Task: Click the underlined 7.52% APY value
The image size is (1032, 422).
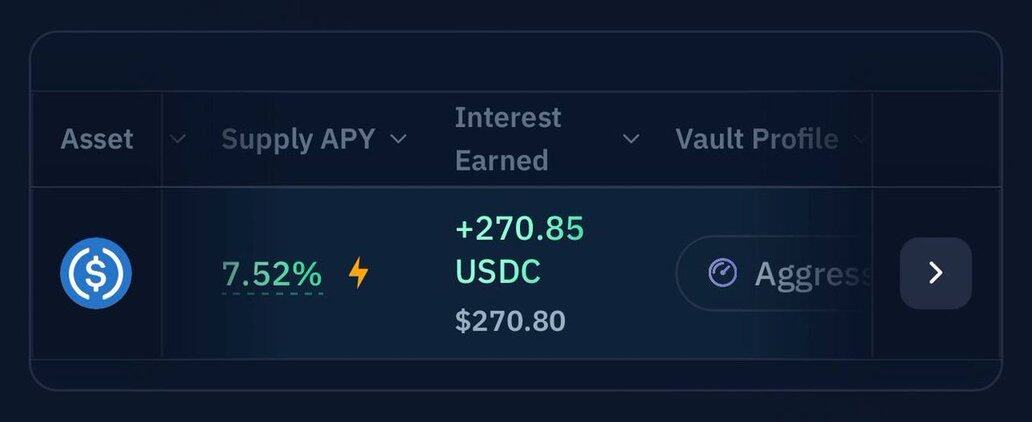Action: pos(272,274)
